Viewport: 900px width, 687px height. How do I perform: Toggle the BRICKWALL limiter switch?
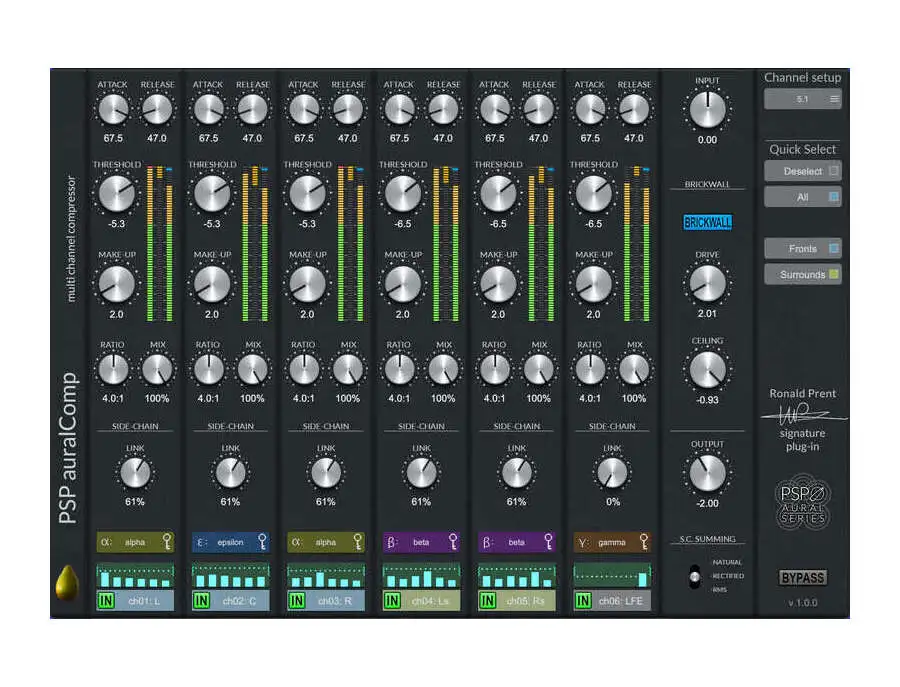coord(707,222)
